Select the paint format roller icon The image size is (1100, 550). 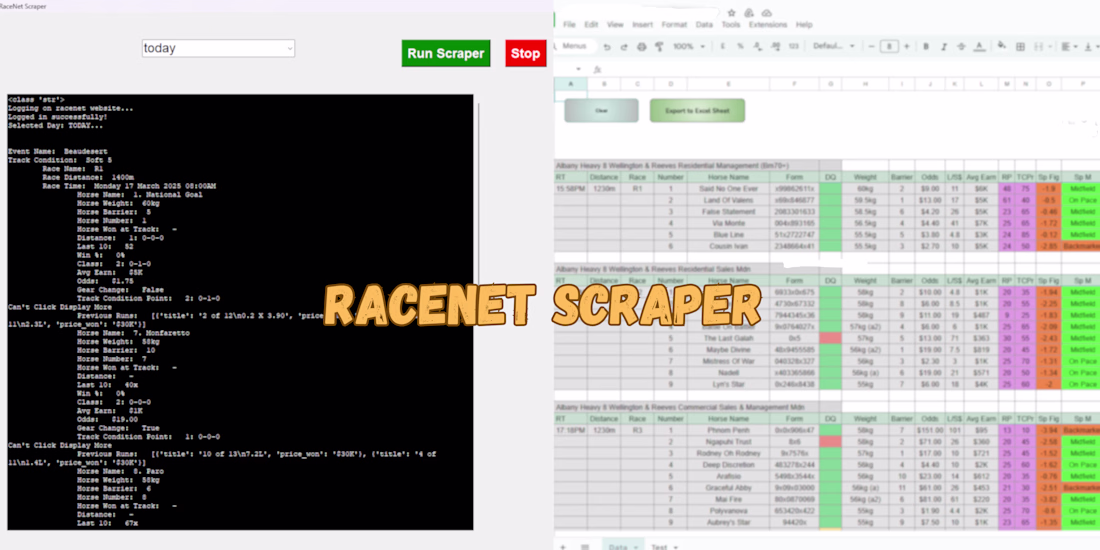tap(659, 46)
